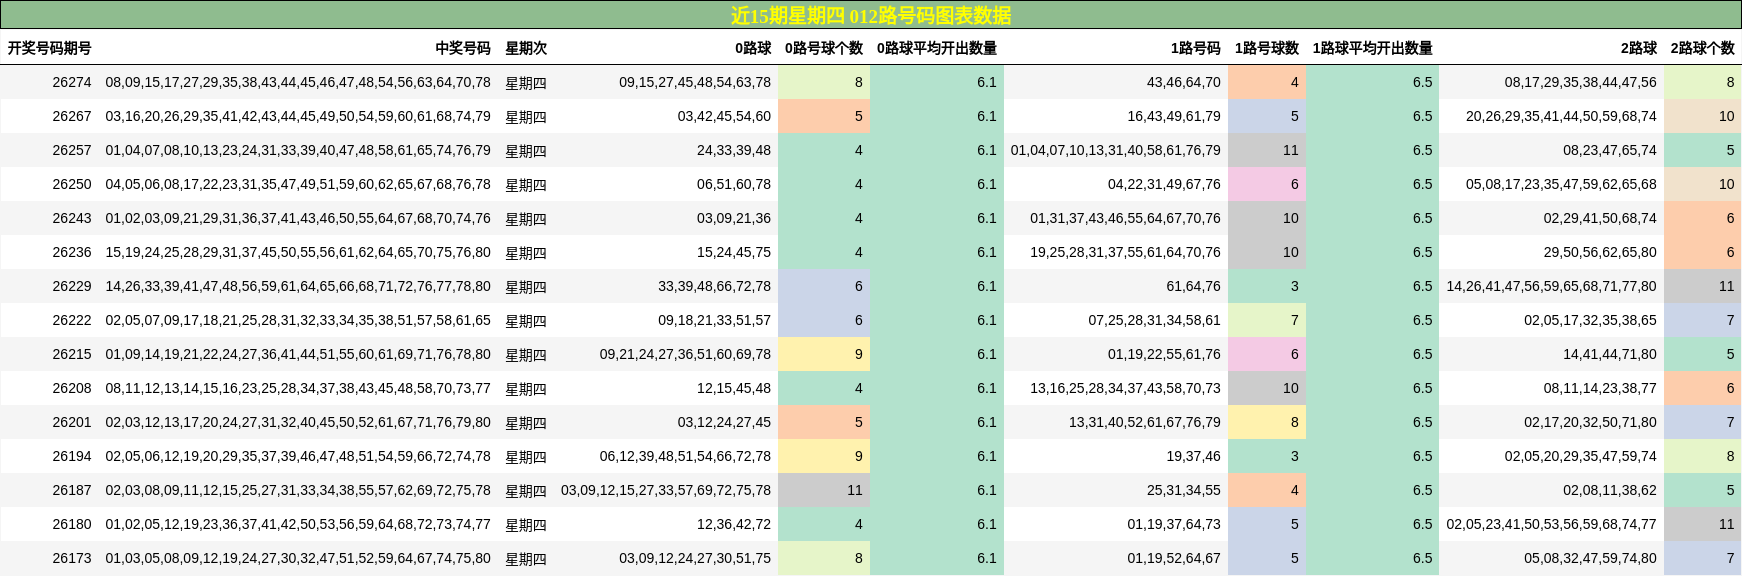The width and height of the screenshot is (1742, 576).
Task: Select the pink 1路 count 6 in row 26250
Action: 1267,184
